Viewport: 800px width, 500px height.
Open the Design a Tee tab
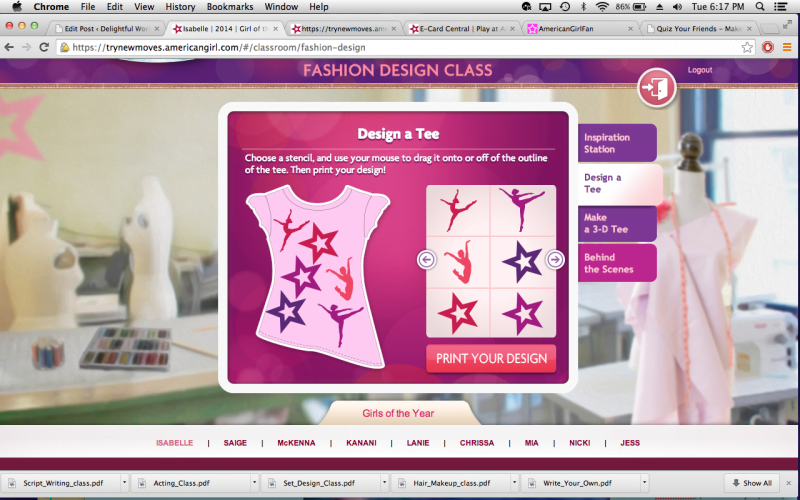click(620, 184)
